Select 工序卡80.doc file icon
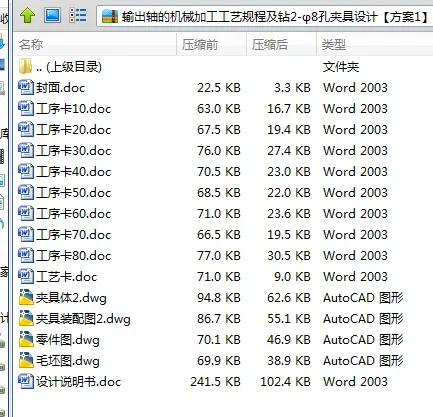Image resolution: width=433 pixels, height=417 pixels. click(26, 255)
